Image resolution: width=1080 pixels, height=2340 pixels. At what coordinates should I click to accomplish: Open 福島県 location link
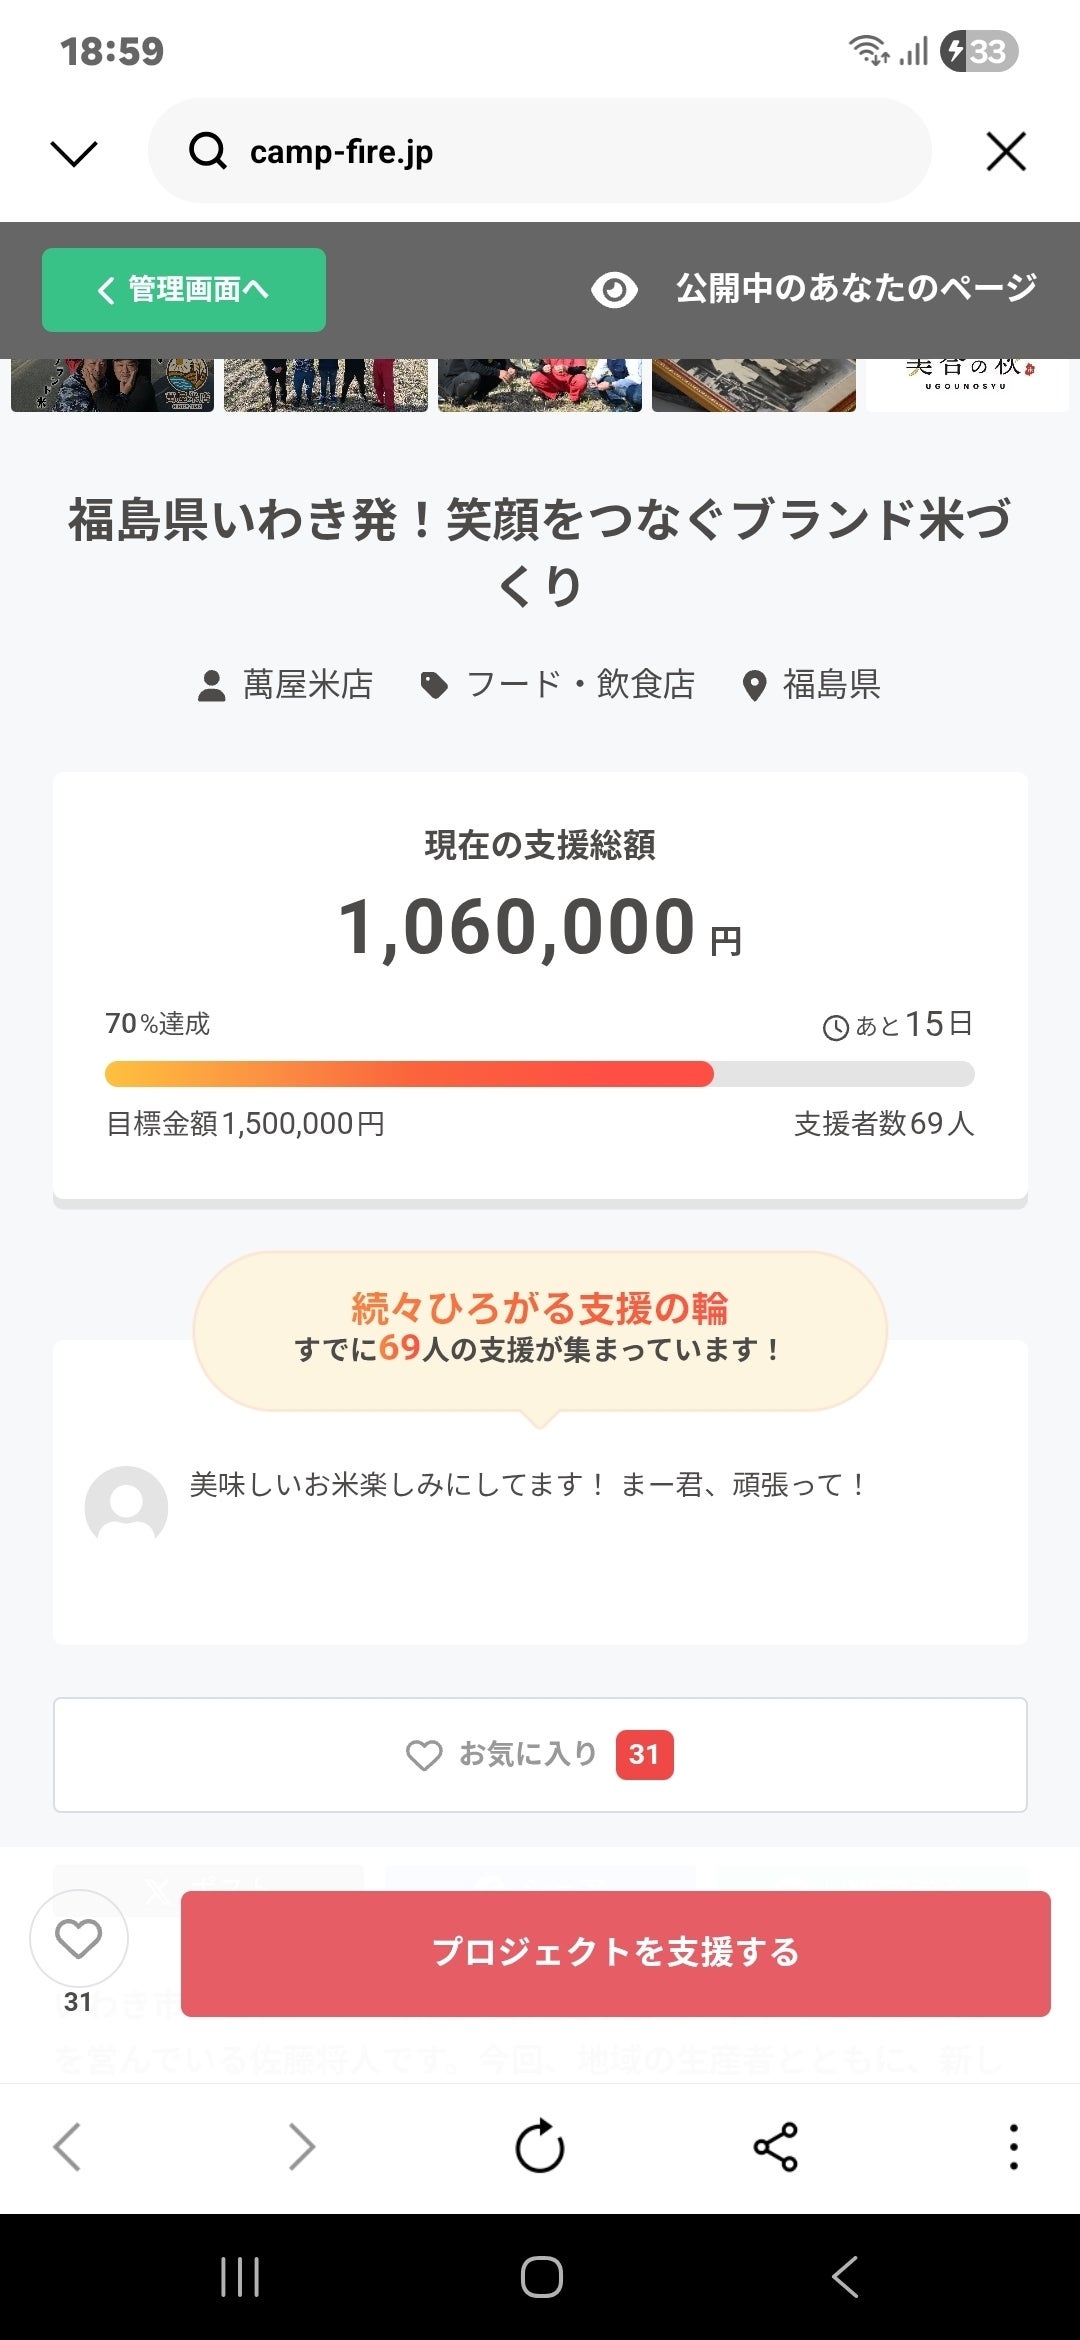[x=812, y=685]
